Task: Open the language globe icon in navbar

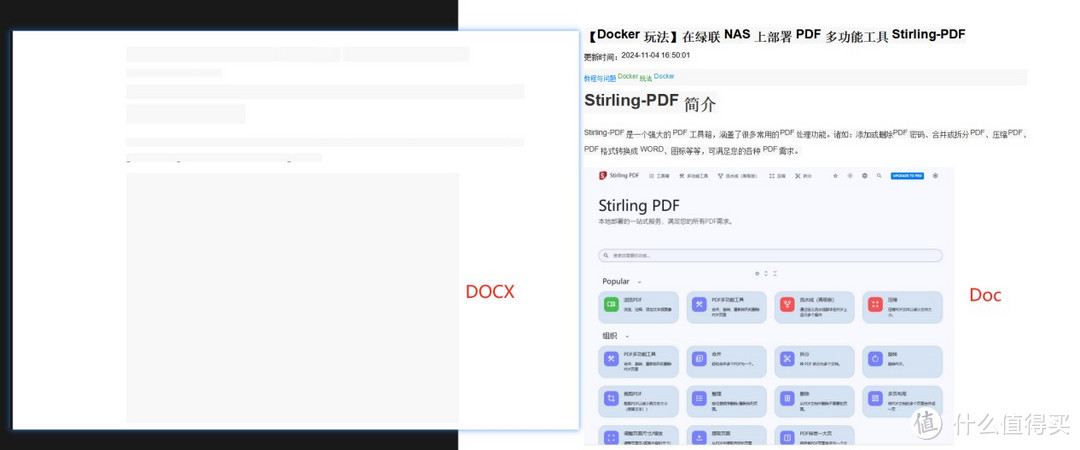Action: pyautogui.click(x=864, y=176)
